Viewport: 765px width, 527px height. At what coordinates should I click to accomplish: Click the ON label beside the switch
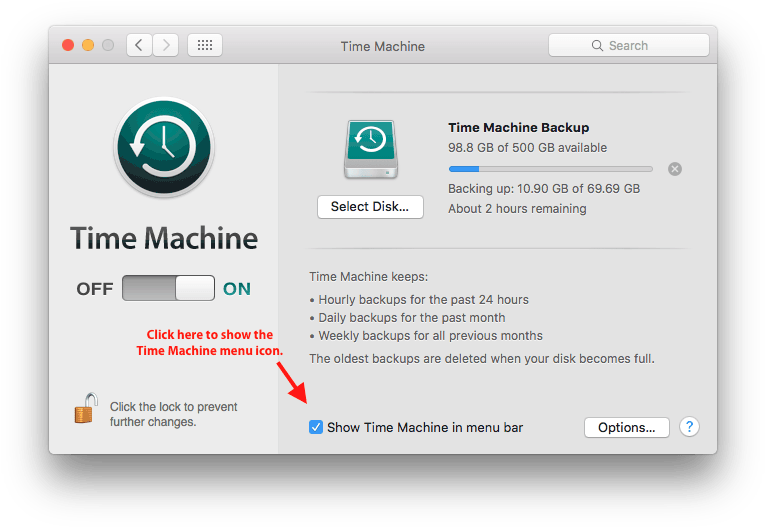coord(237,289)
